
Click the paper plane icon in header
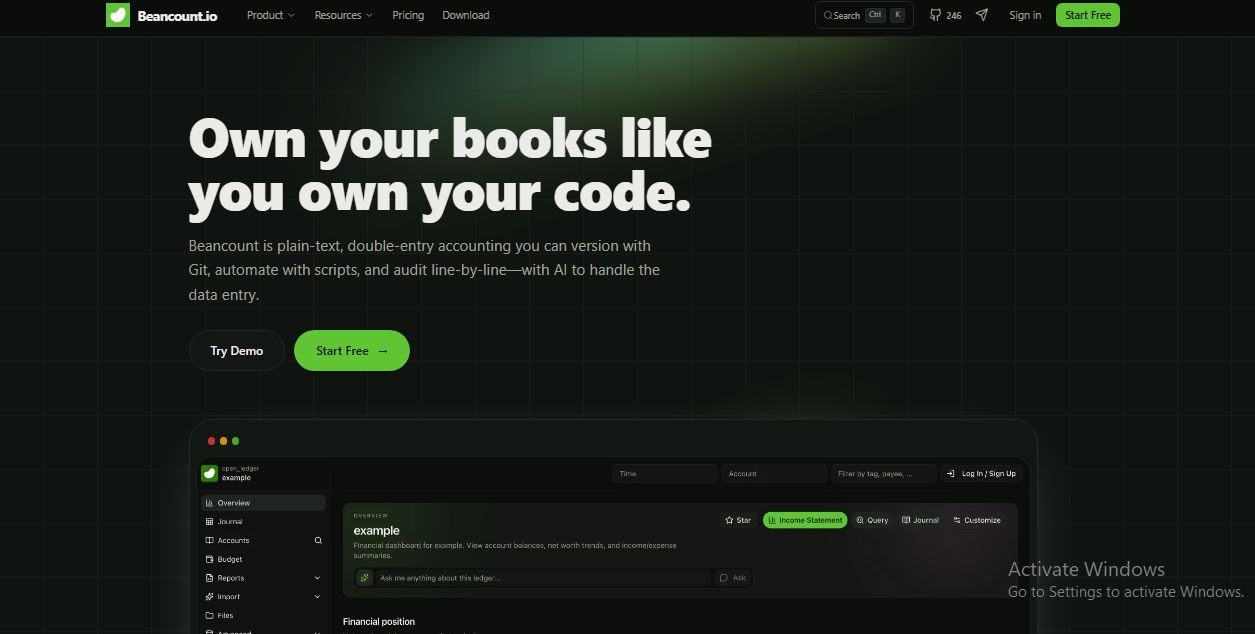[x=982, y=15]
